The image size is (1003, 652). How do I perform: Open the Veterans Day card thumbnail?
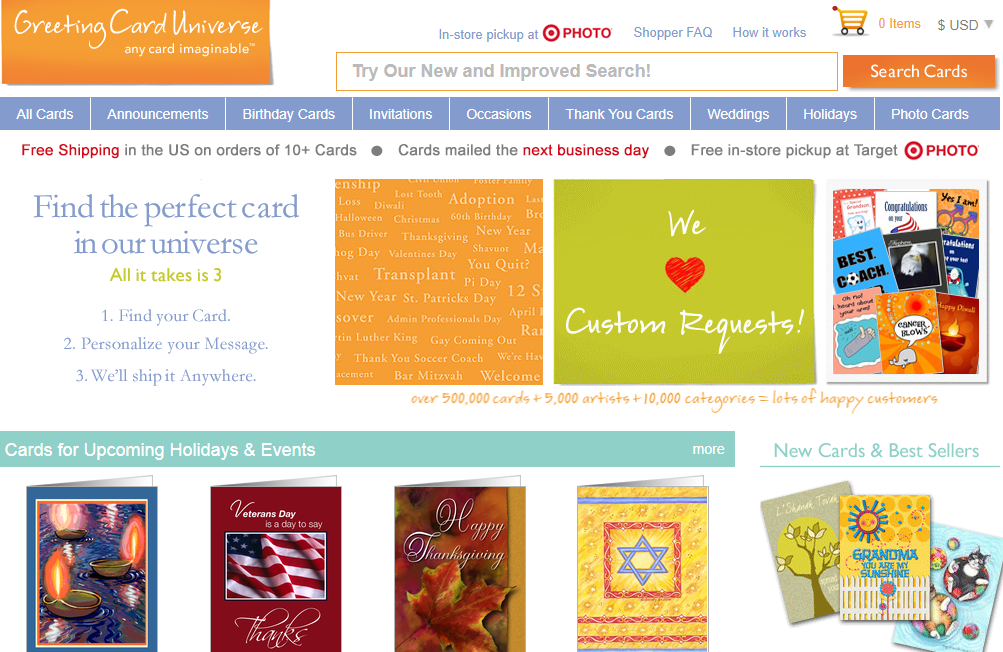[276, 566]
